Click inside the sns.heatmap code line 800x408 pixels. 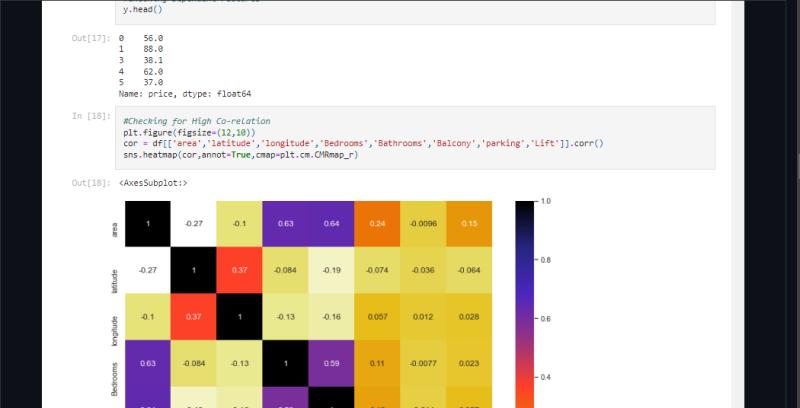pos(240,154)
